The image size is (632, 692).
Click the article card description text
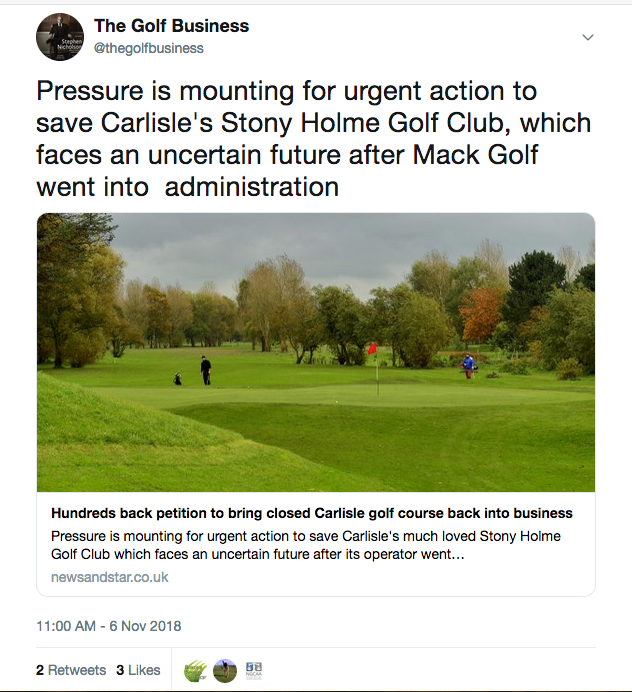pyautogui.click(x=306, y=544)
